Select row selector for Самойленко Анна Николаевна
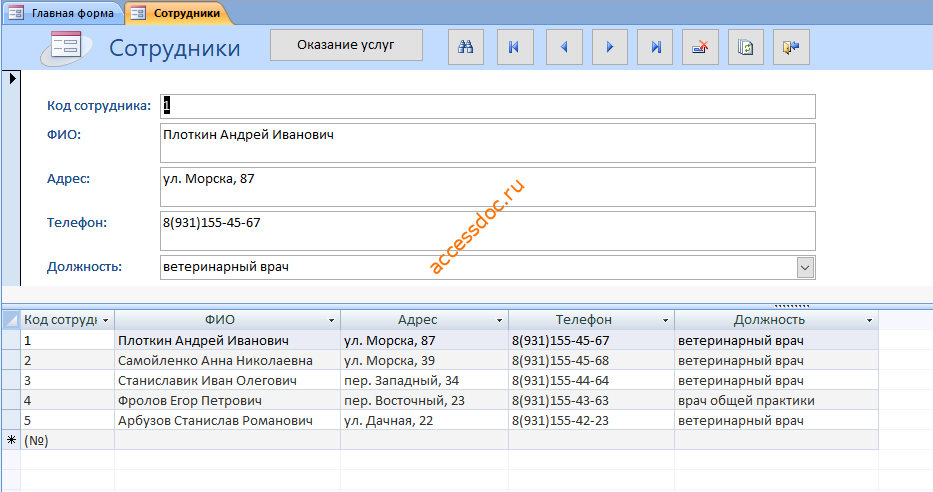Viewport: 933px width, 492px height. click(x=11, y=361)
